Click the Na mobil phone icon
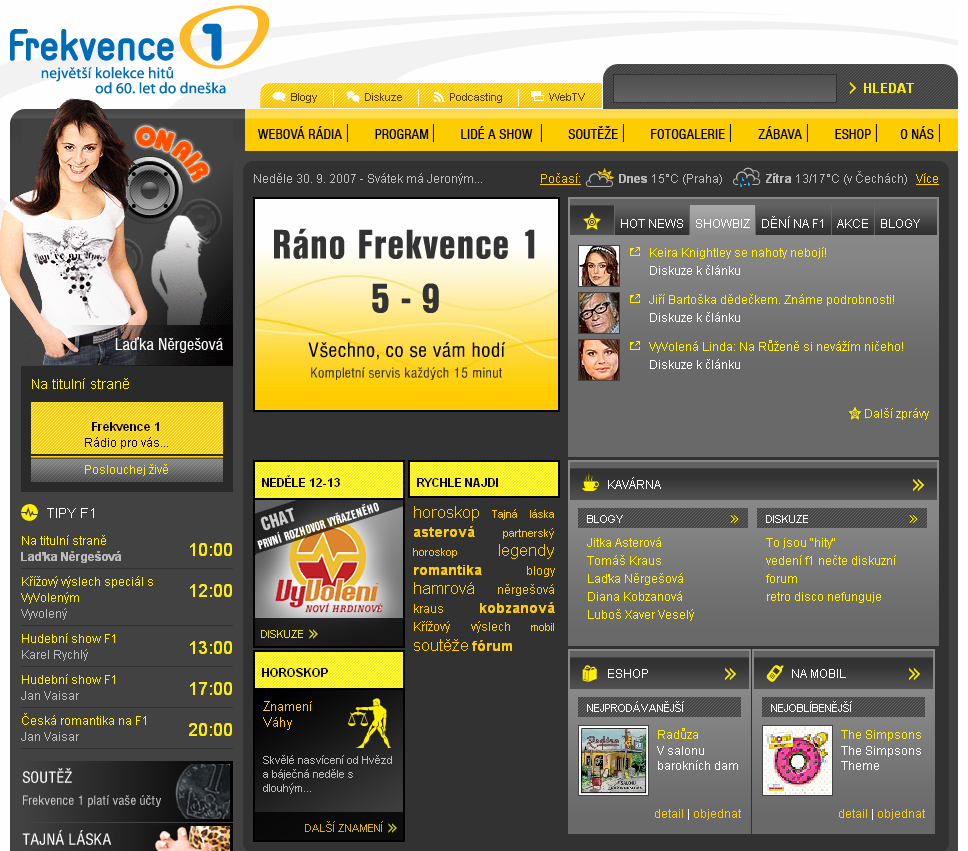The image size is (968, 851). click(774, 674)
